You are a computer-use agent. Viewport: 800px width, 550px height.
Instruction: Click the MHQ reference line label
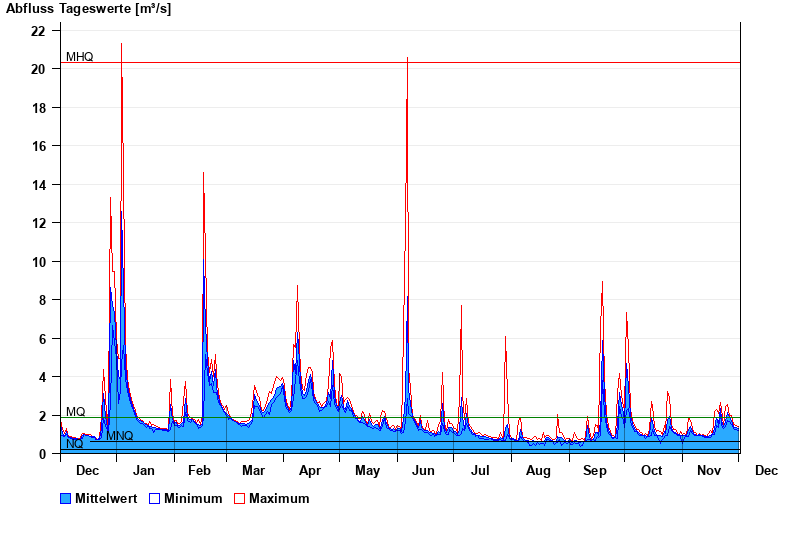point(79,57)
